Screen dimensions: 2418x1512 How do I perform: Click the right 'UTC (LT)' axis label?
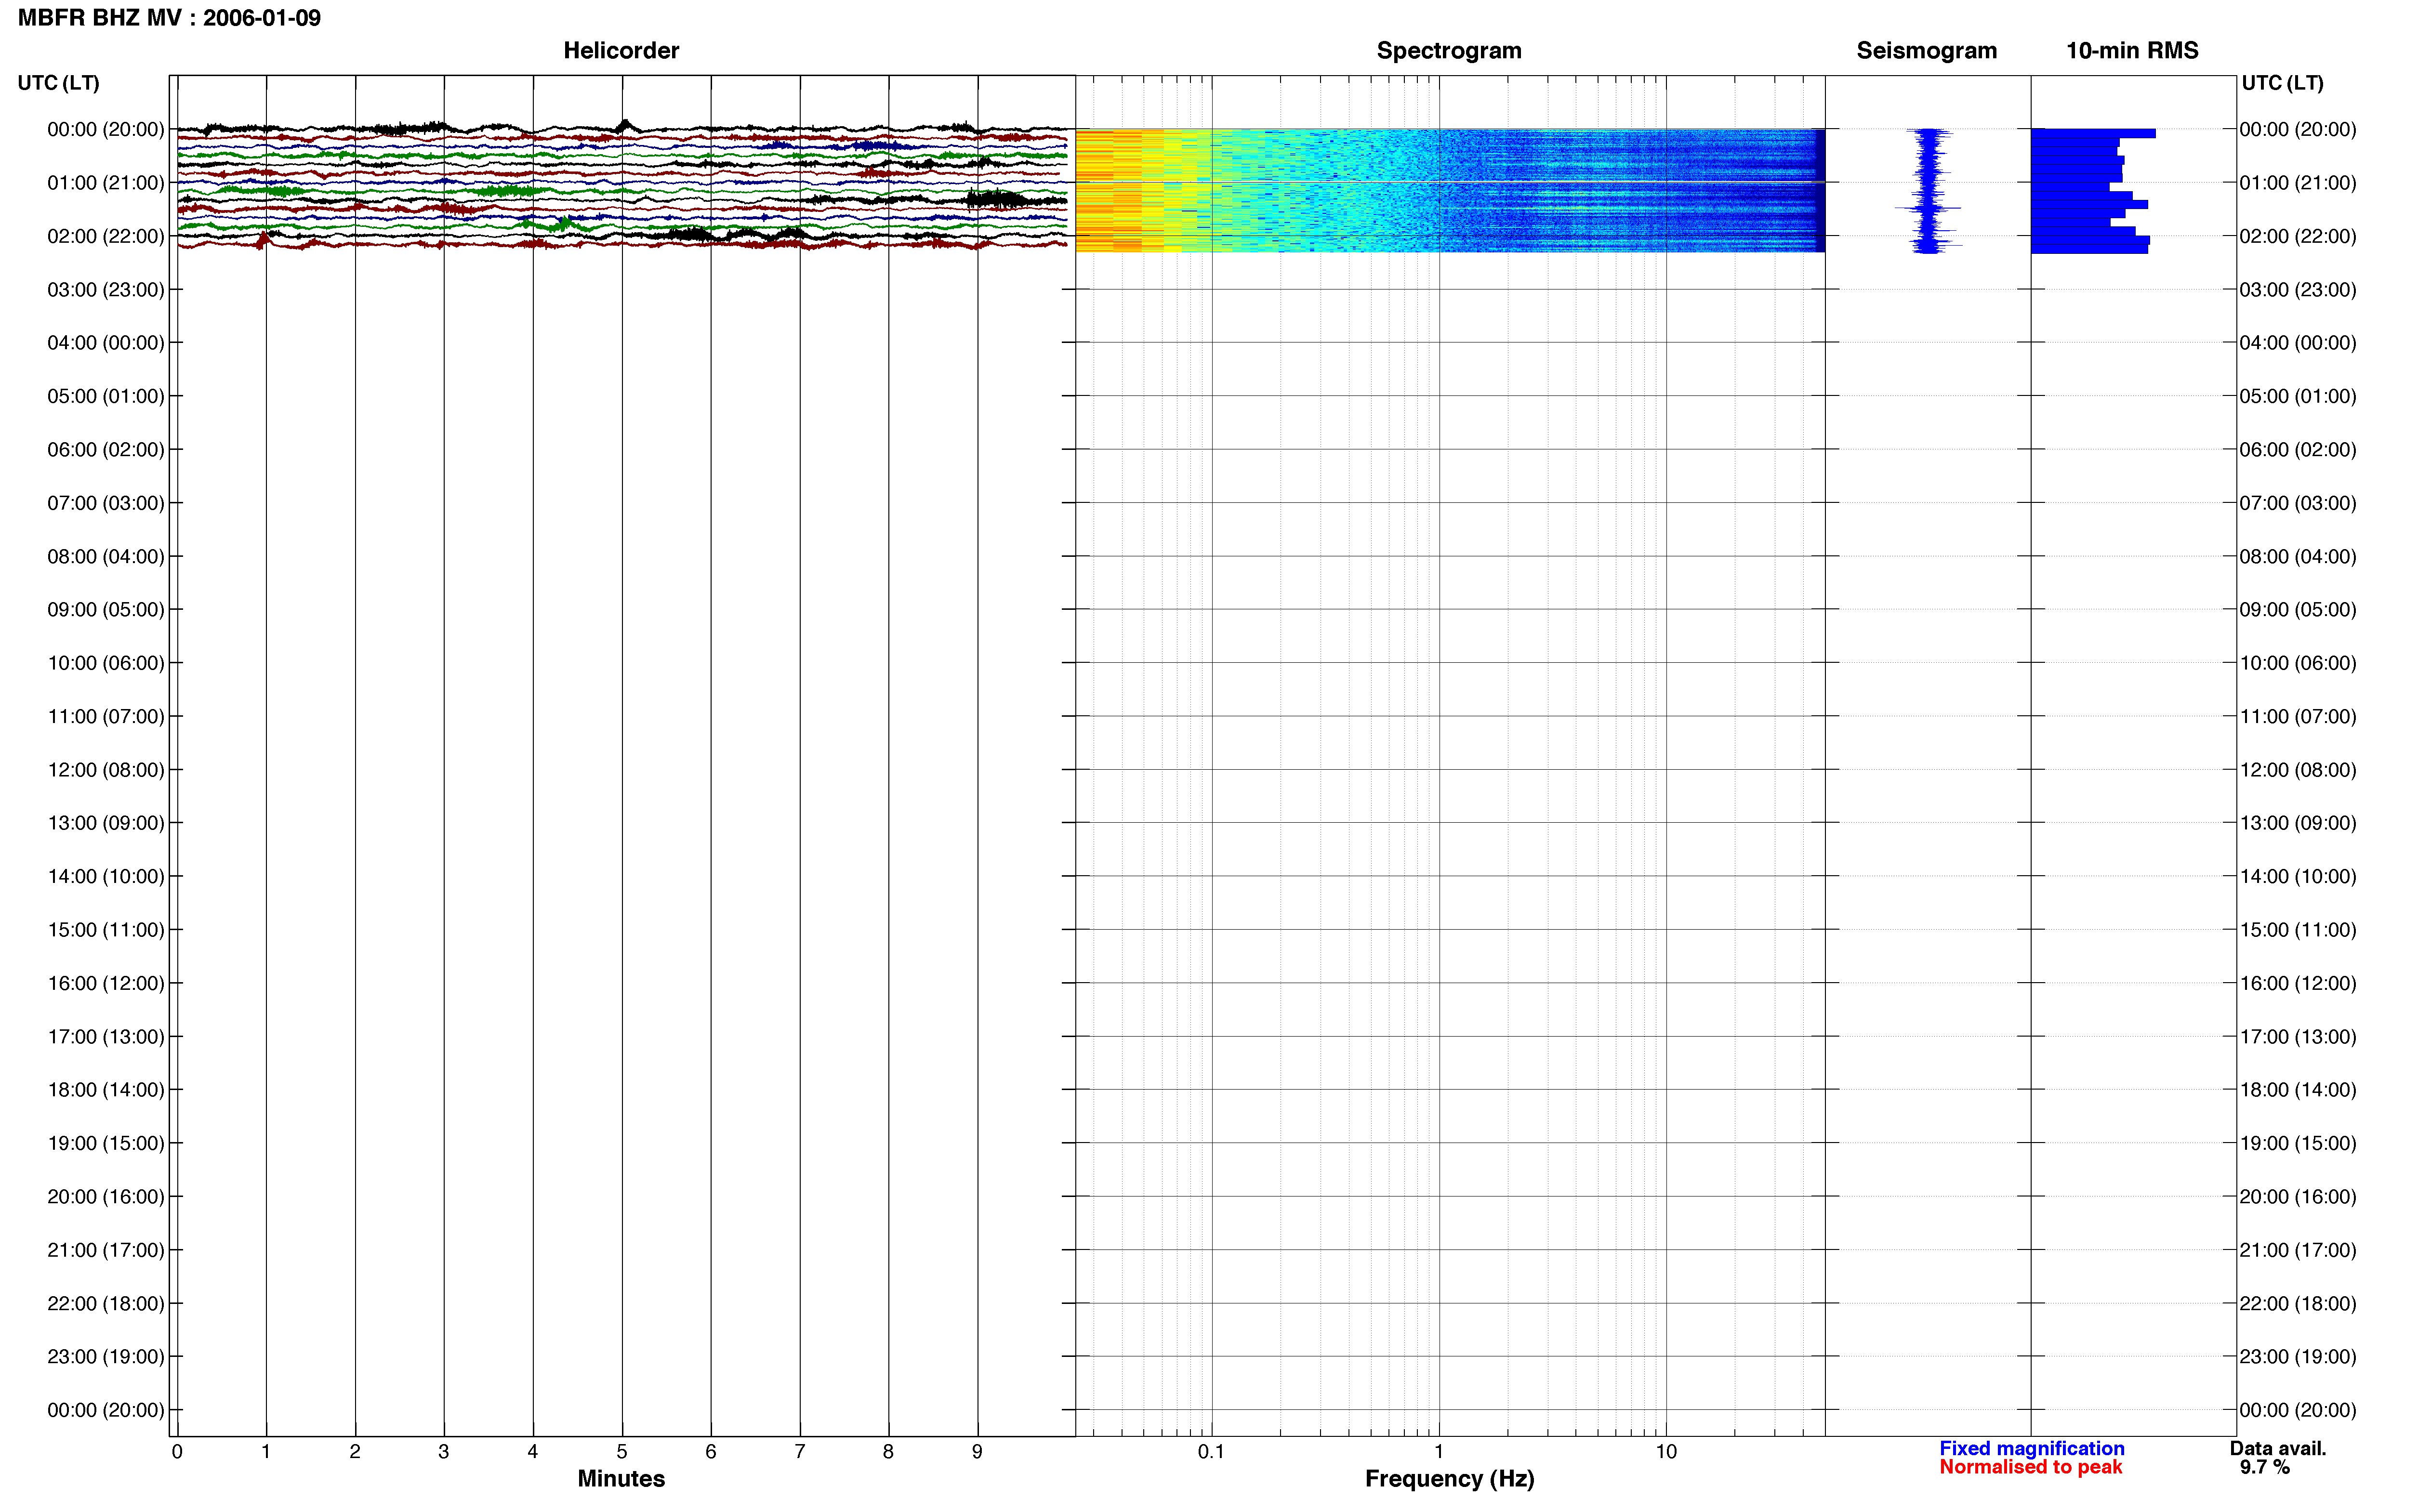click(2282, 83)
